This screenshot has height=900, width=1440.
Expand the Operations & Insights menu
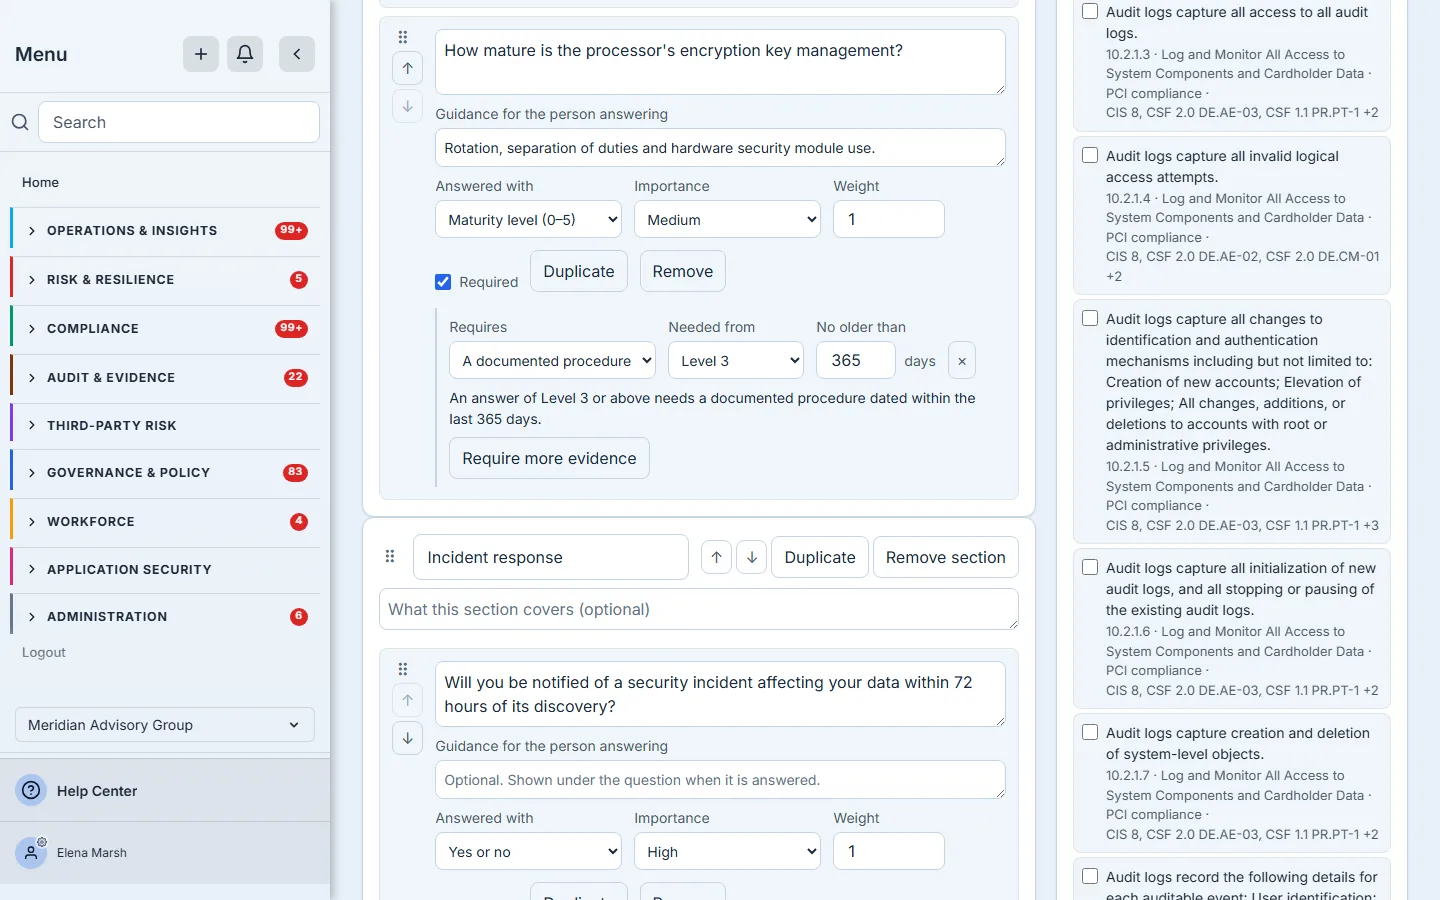(165, 231)
